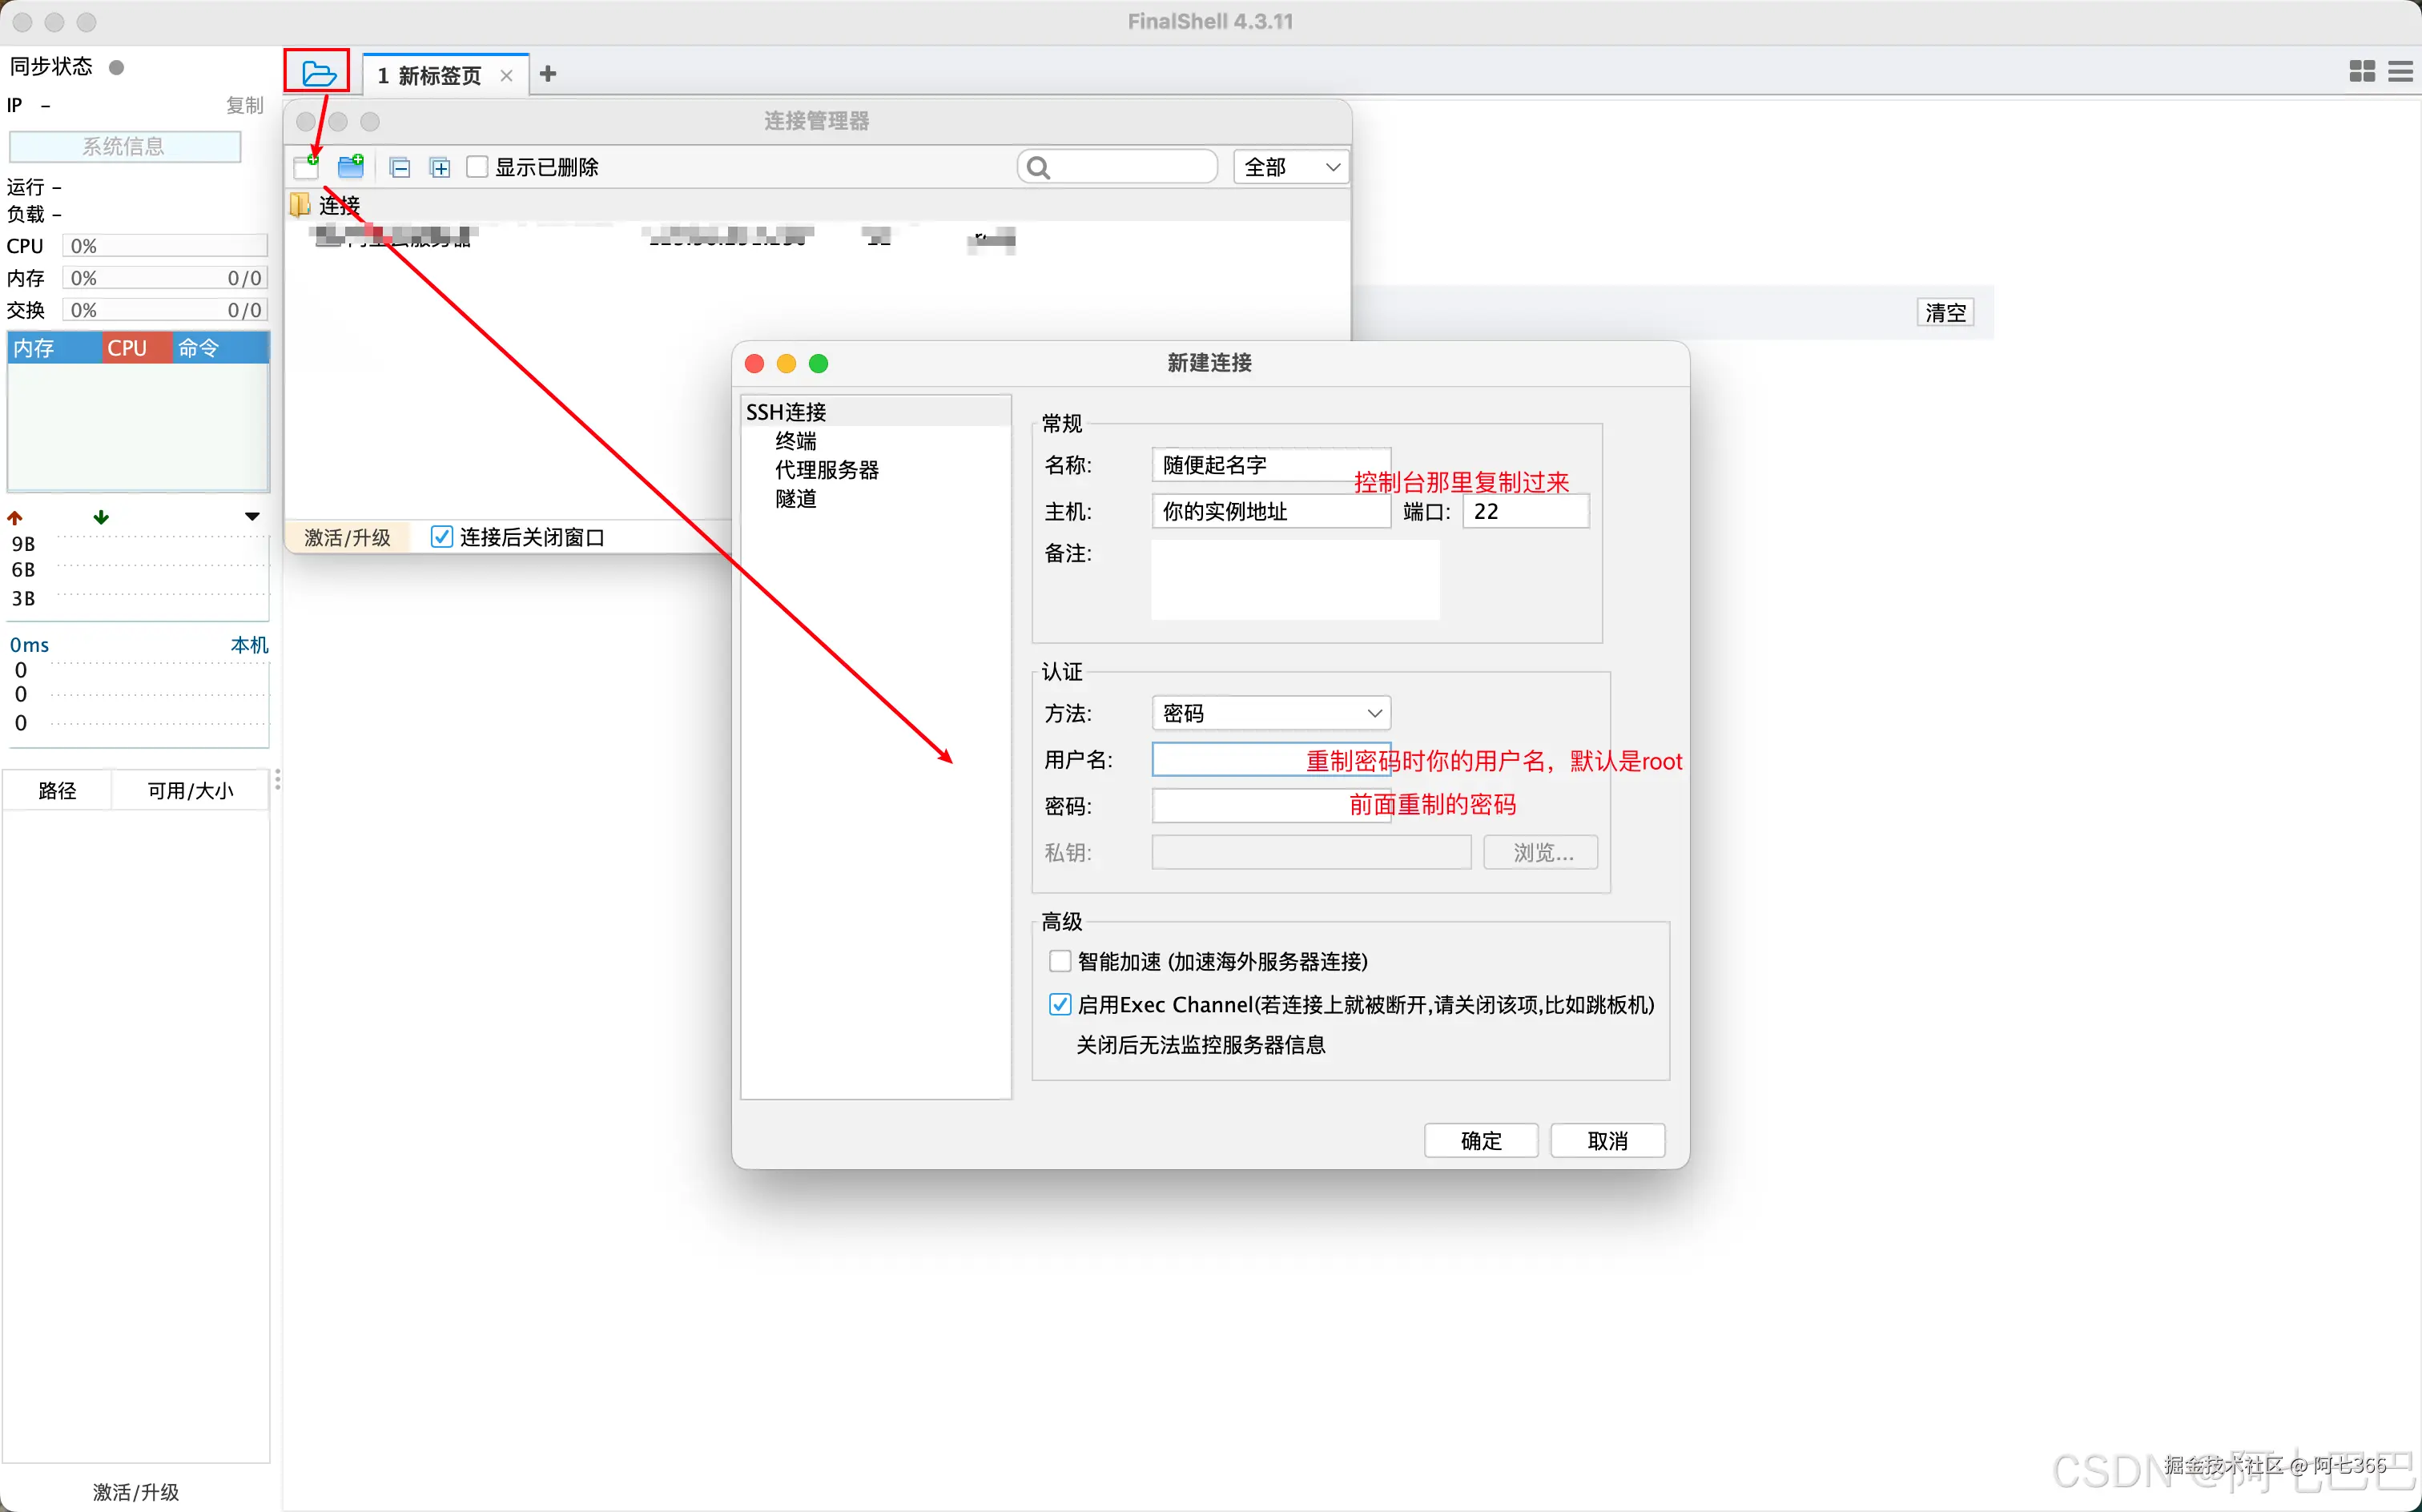Open a new tab with the plus icon
The image size is (2422, 1512).
click(x=548, y=74)
